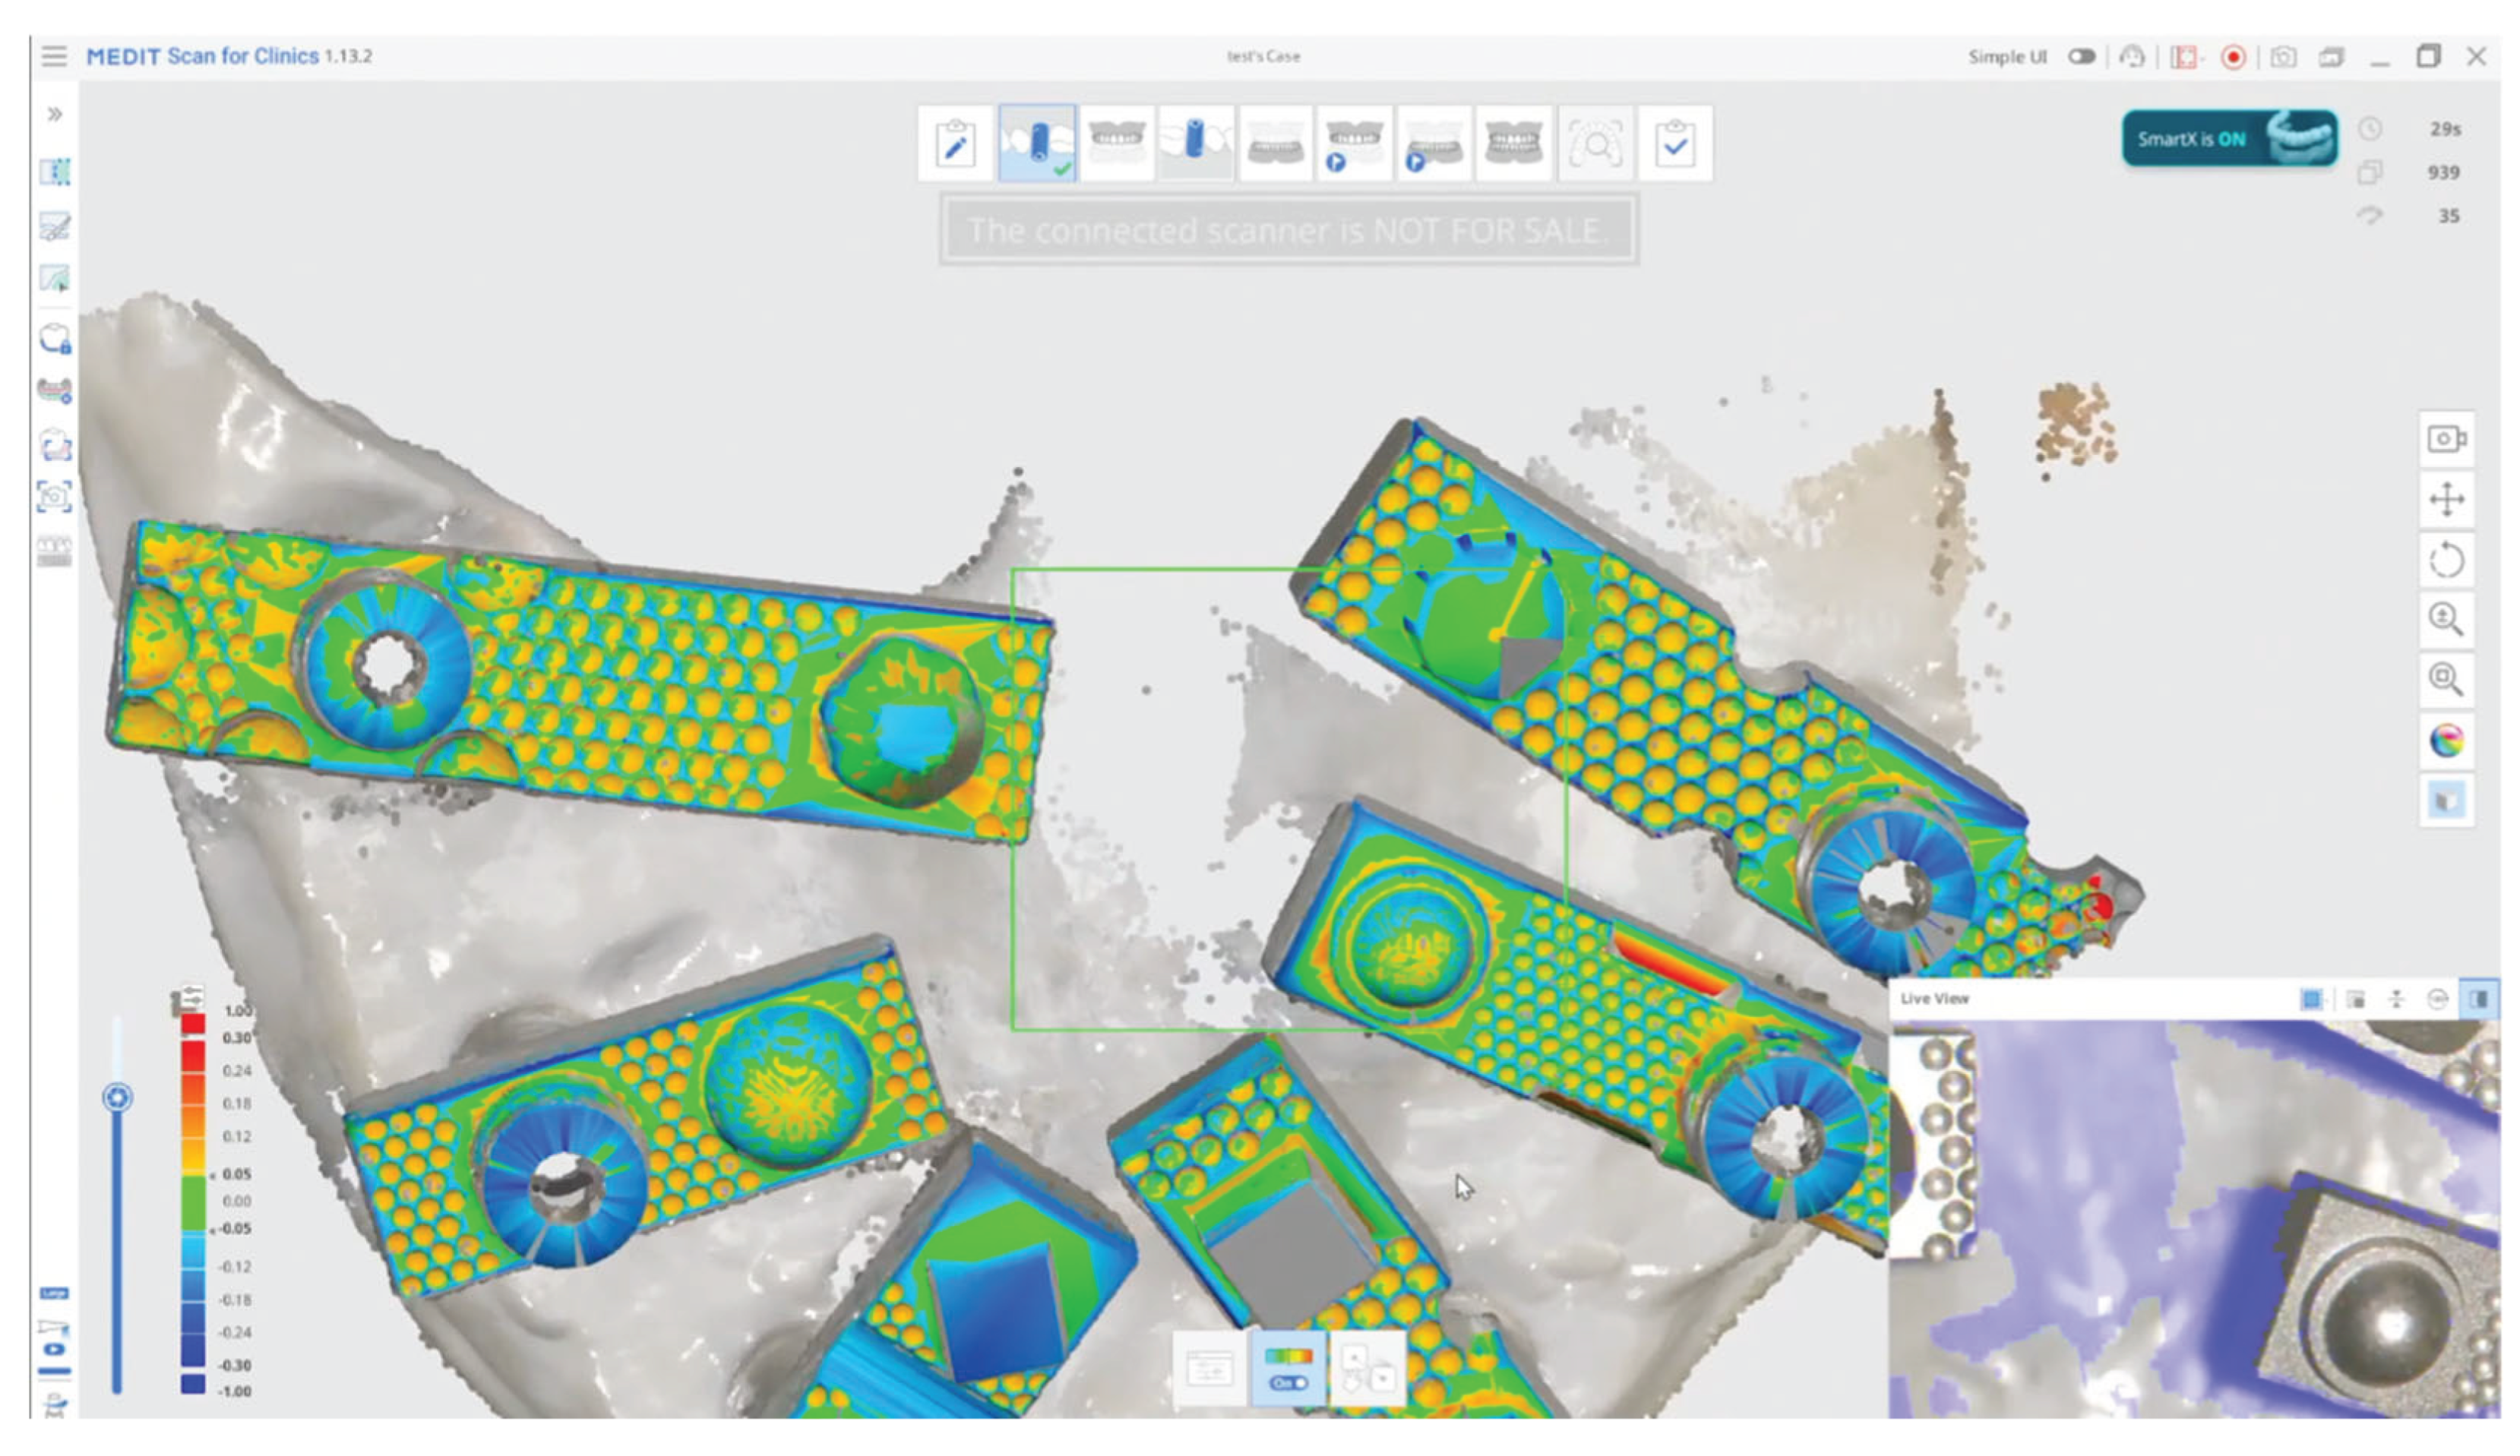Take a screenshot with camera icon
2520x1456 pixels.
pos(2283,57)
